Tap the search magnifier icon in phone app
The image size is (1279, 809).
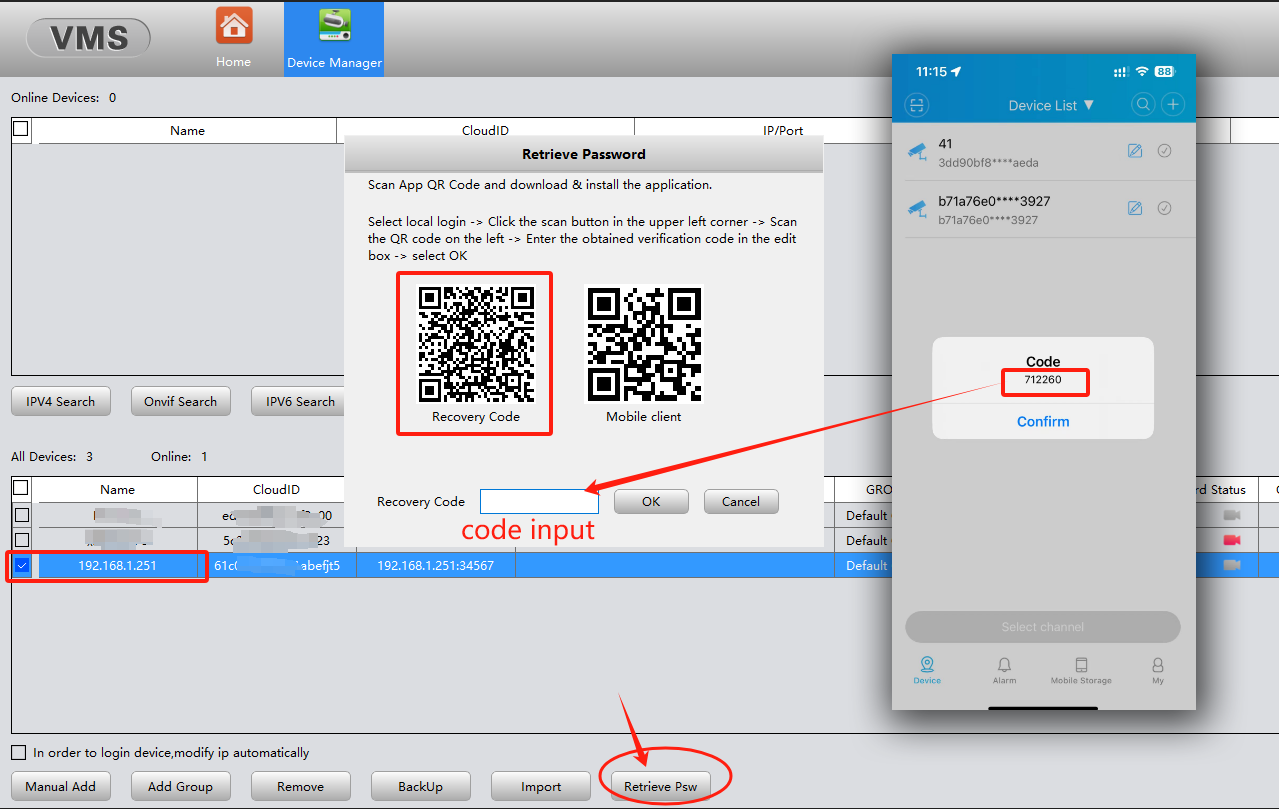pos(1143,104)
